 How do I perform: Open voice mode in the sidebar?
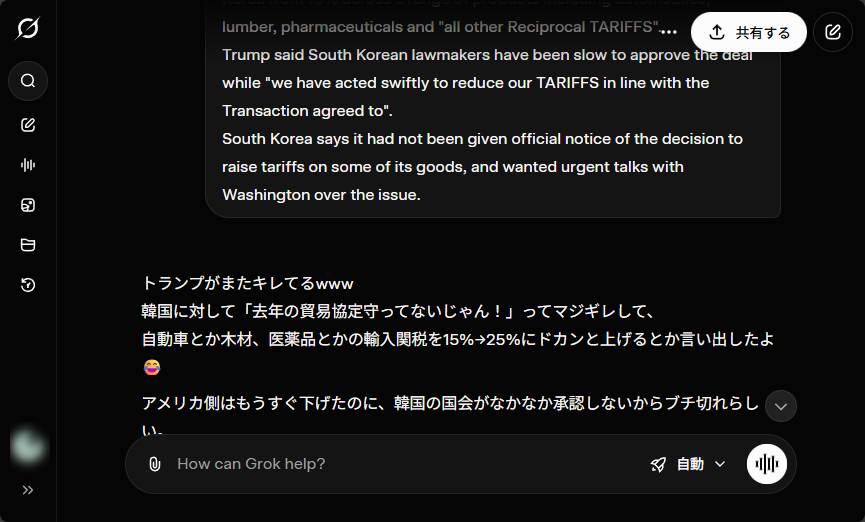tap(28, 165)
